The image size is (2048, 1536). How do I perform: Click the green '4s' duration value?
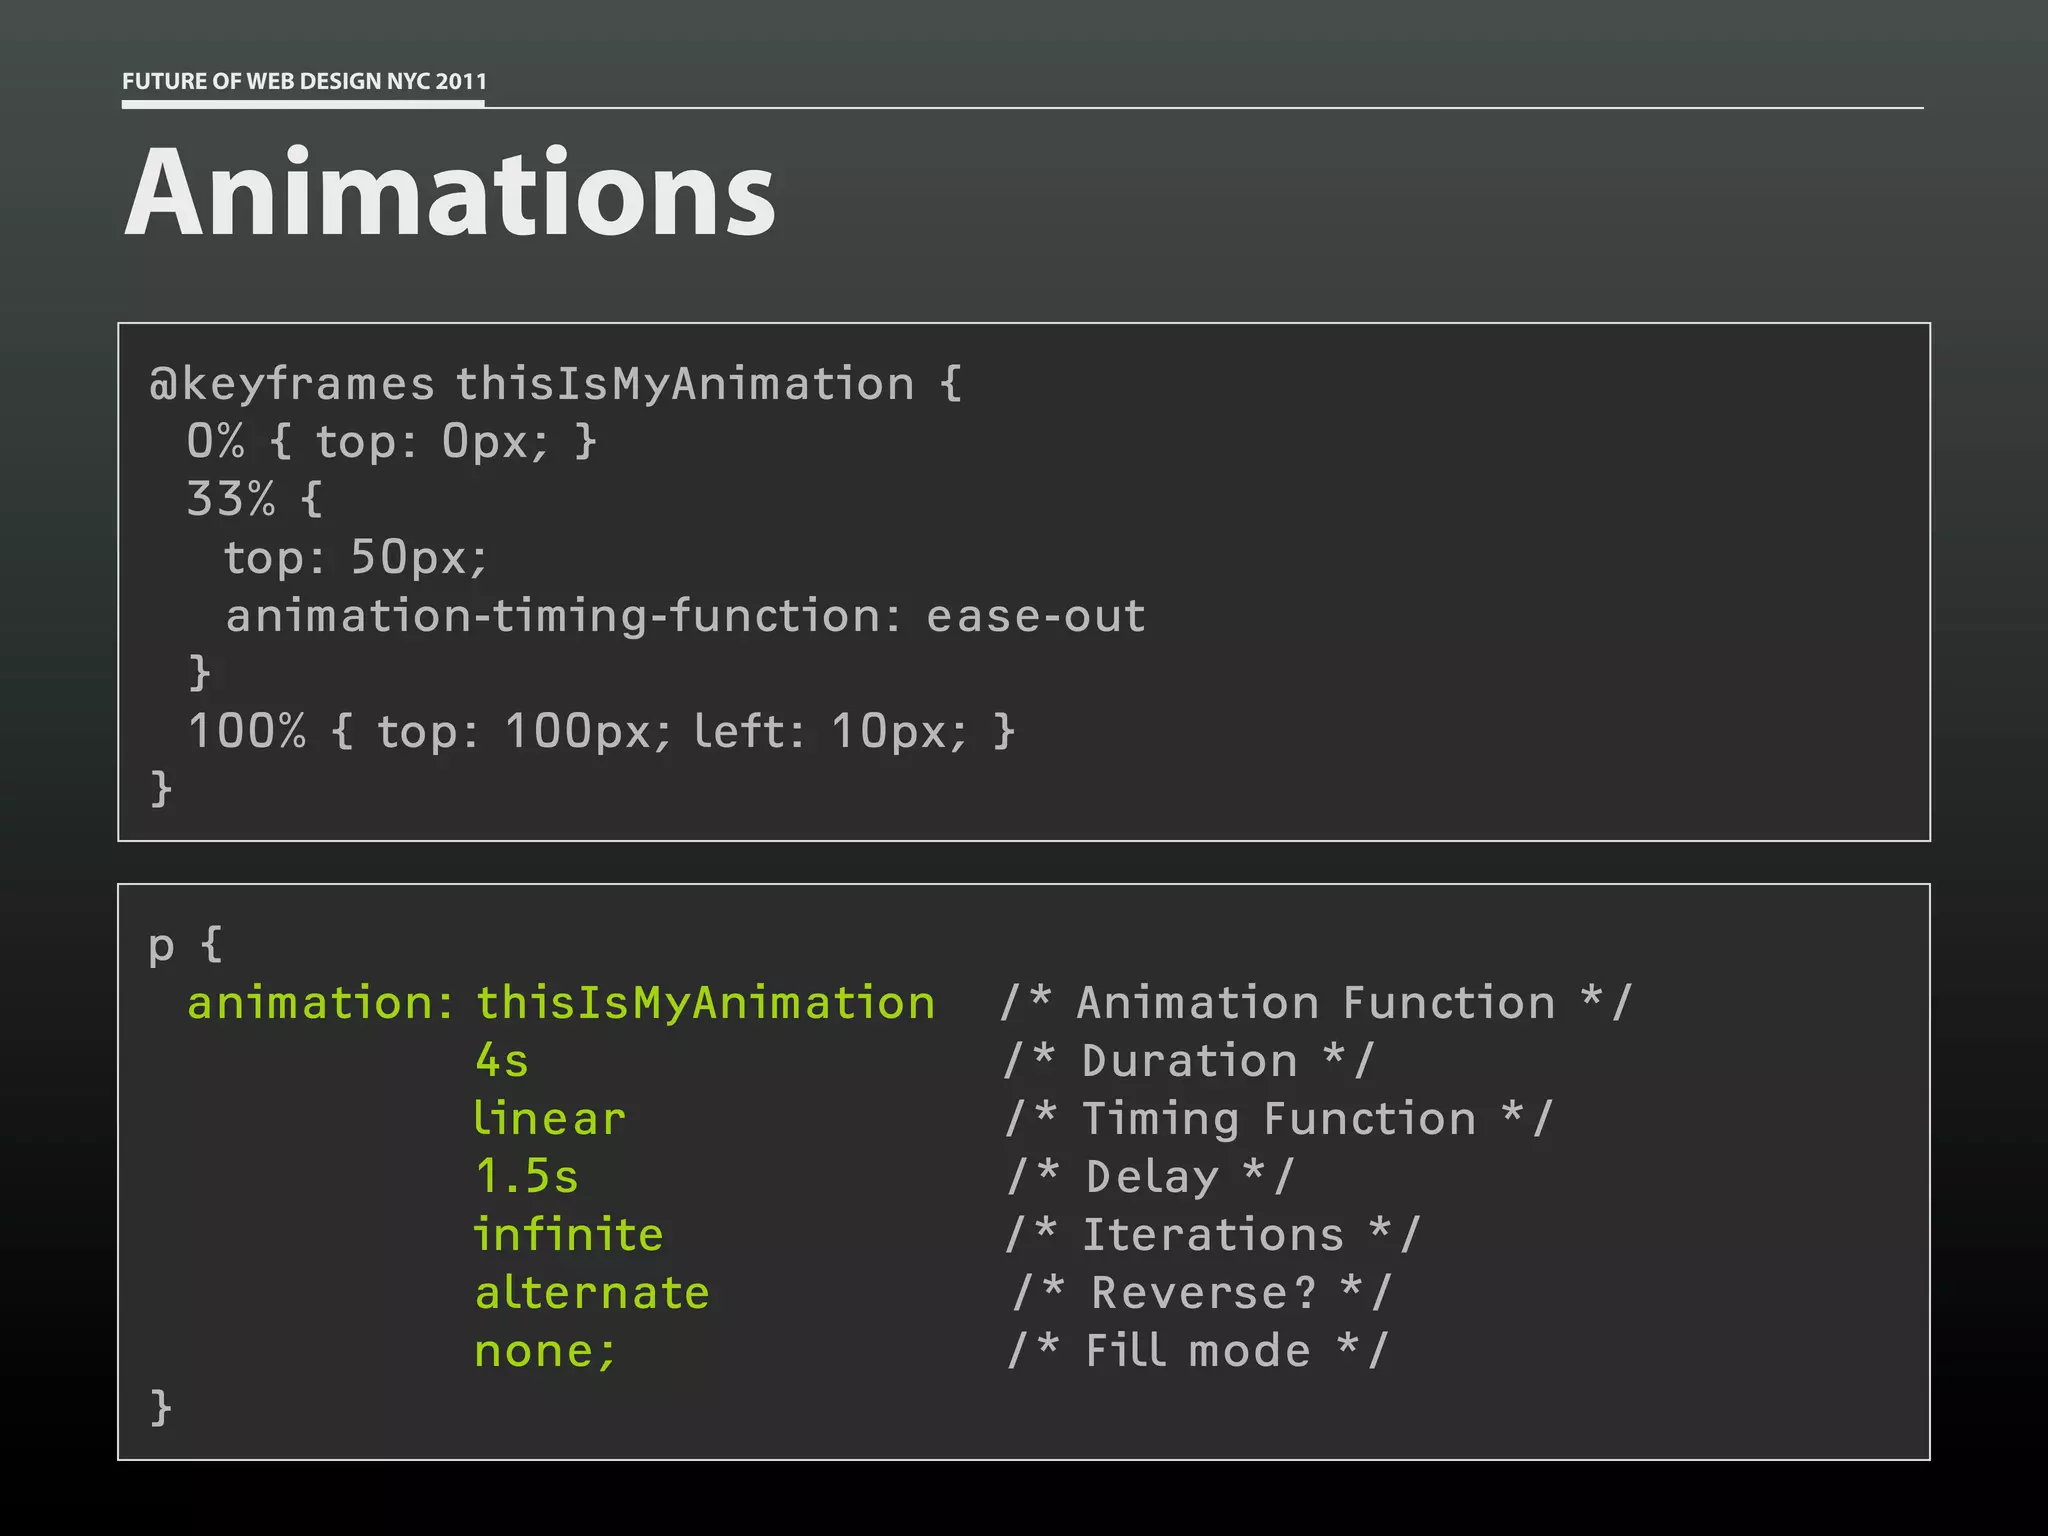pyautogui.click(x=501, y=1061)
